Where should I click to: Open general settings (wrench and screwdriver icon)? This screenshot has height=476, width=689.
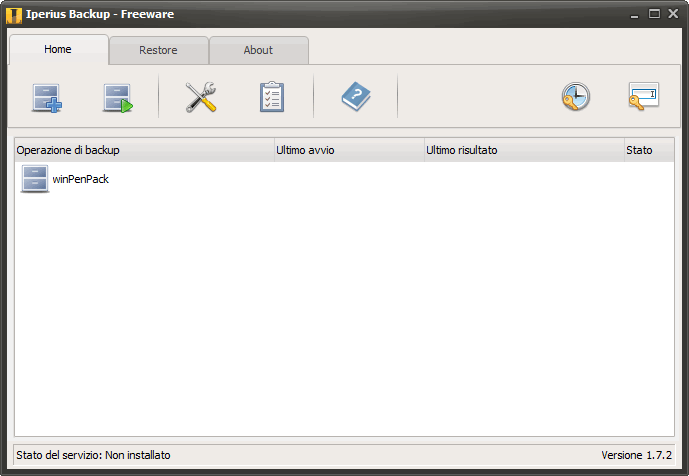pos(201,97)
